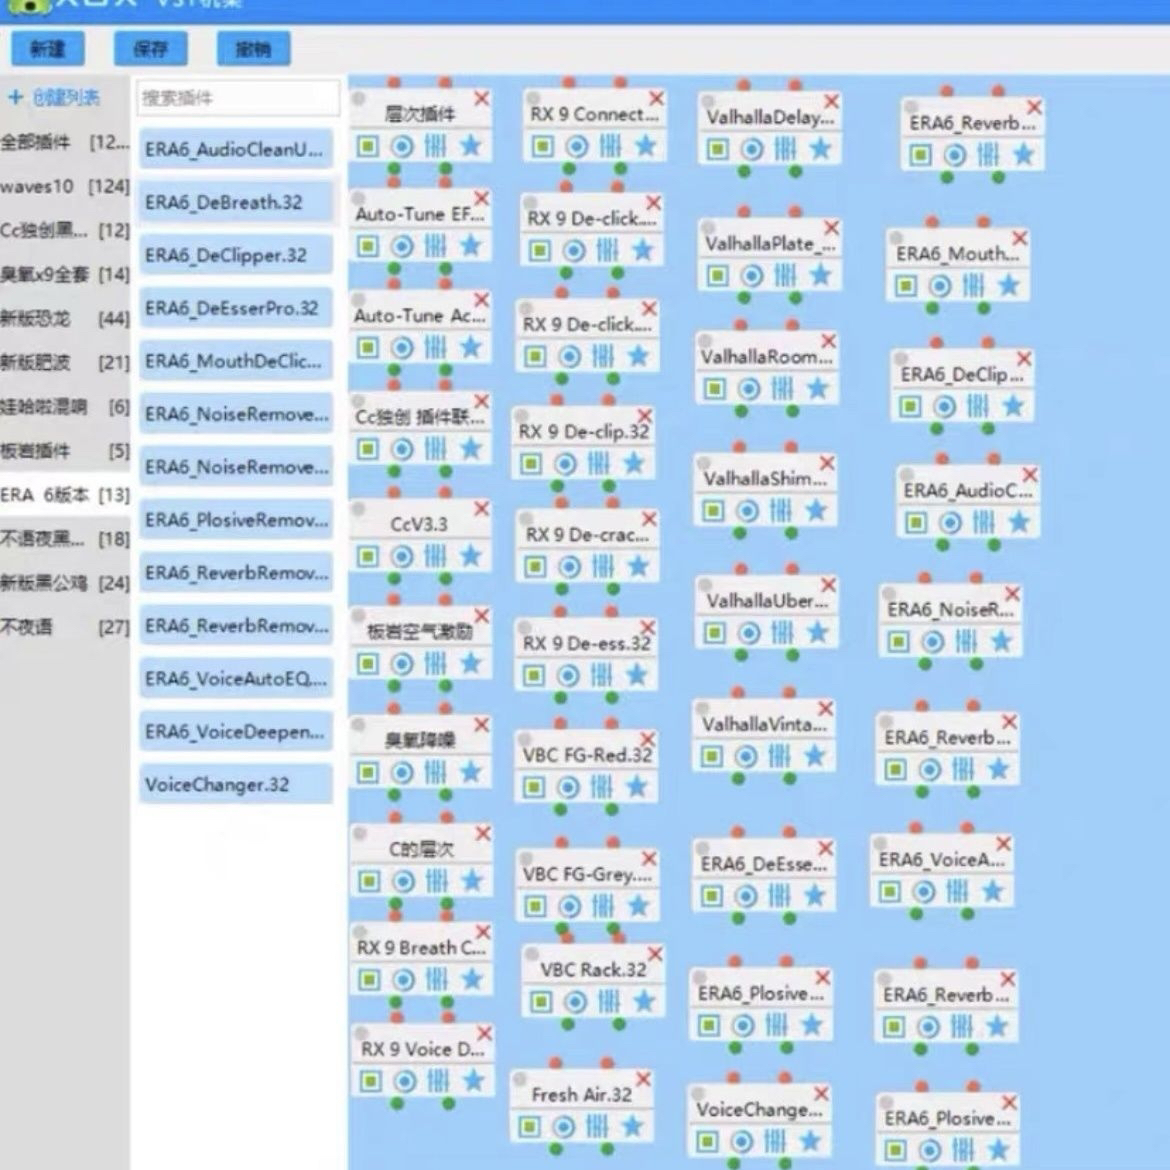Toggle the green square on VoiceChange... node

pos(707,1141)
